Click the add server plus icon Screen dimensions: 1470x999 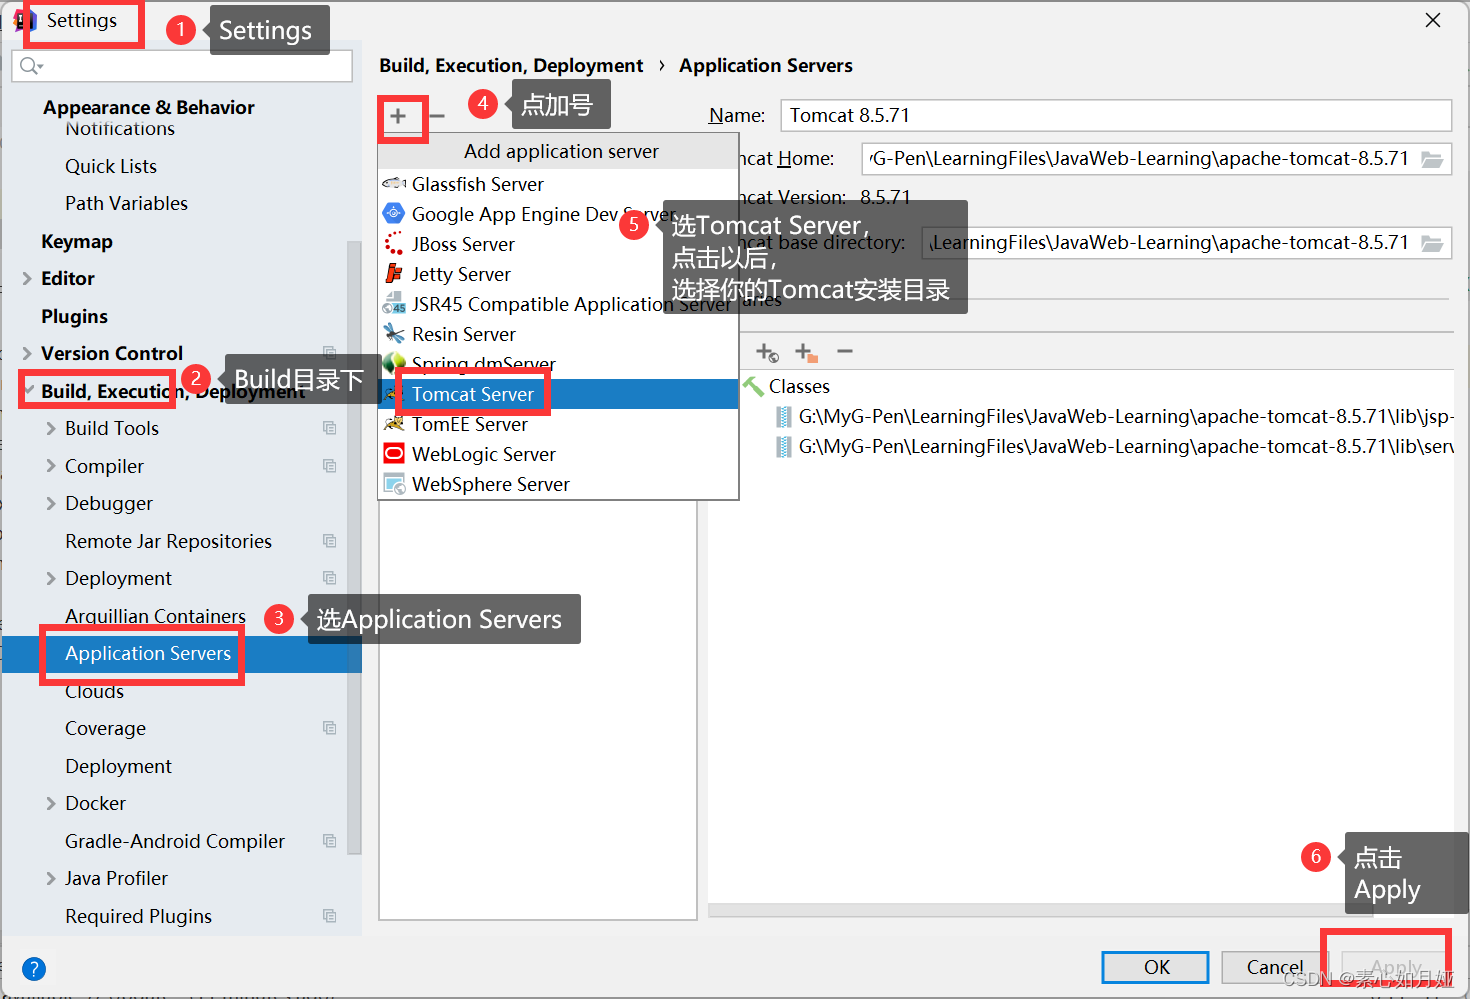click(398, 116)
